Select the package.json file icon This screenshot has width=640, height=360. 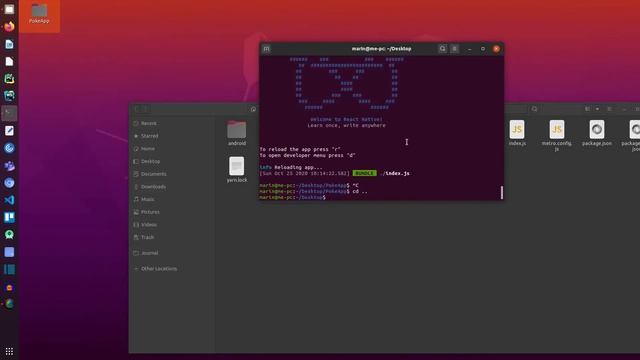pyautogui.click(x=597, y=129)
